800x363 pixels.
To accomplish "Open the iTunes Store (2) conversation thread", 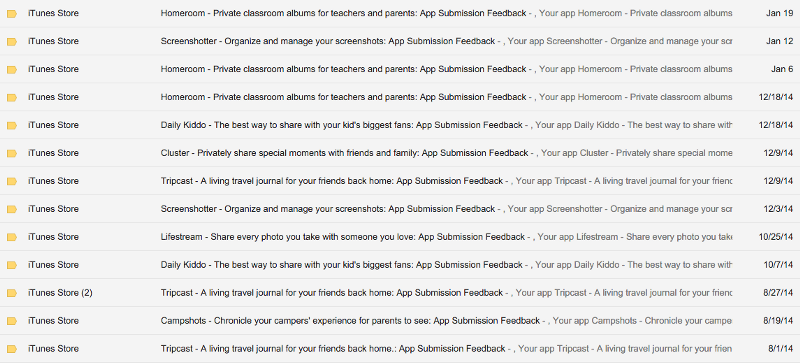I will click(x=400, y=293).
